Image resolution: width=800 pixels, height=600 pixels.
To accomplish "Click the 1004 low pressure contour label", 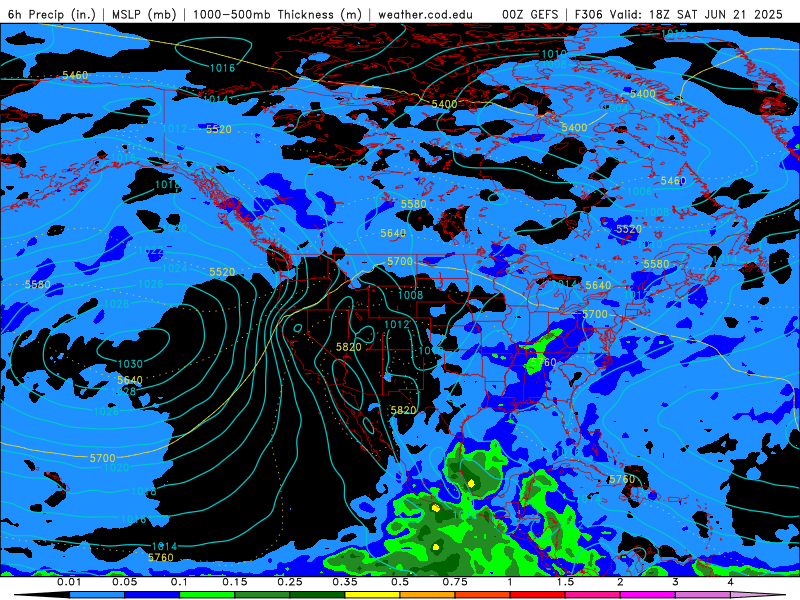I will pyautogui.click(x=616, y=108).
